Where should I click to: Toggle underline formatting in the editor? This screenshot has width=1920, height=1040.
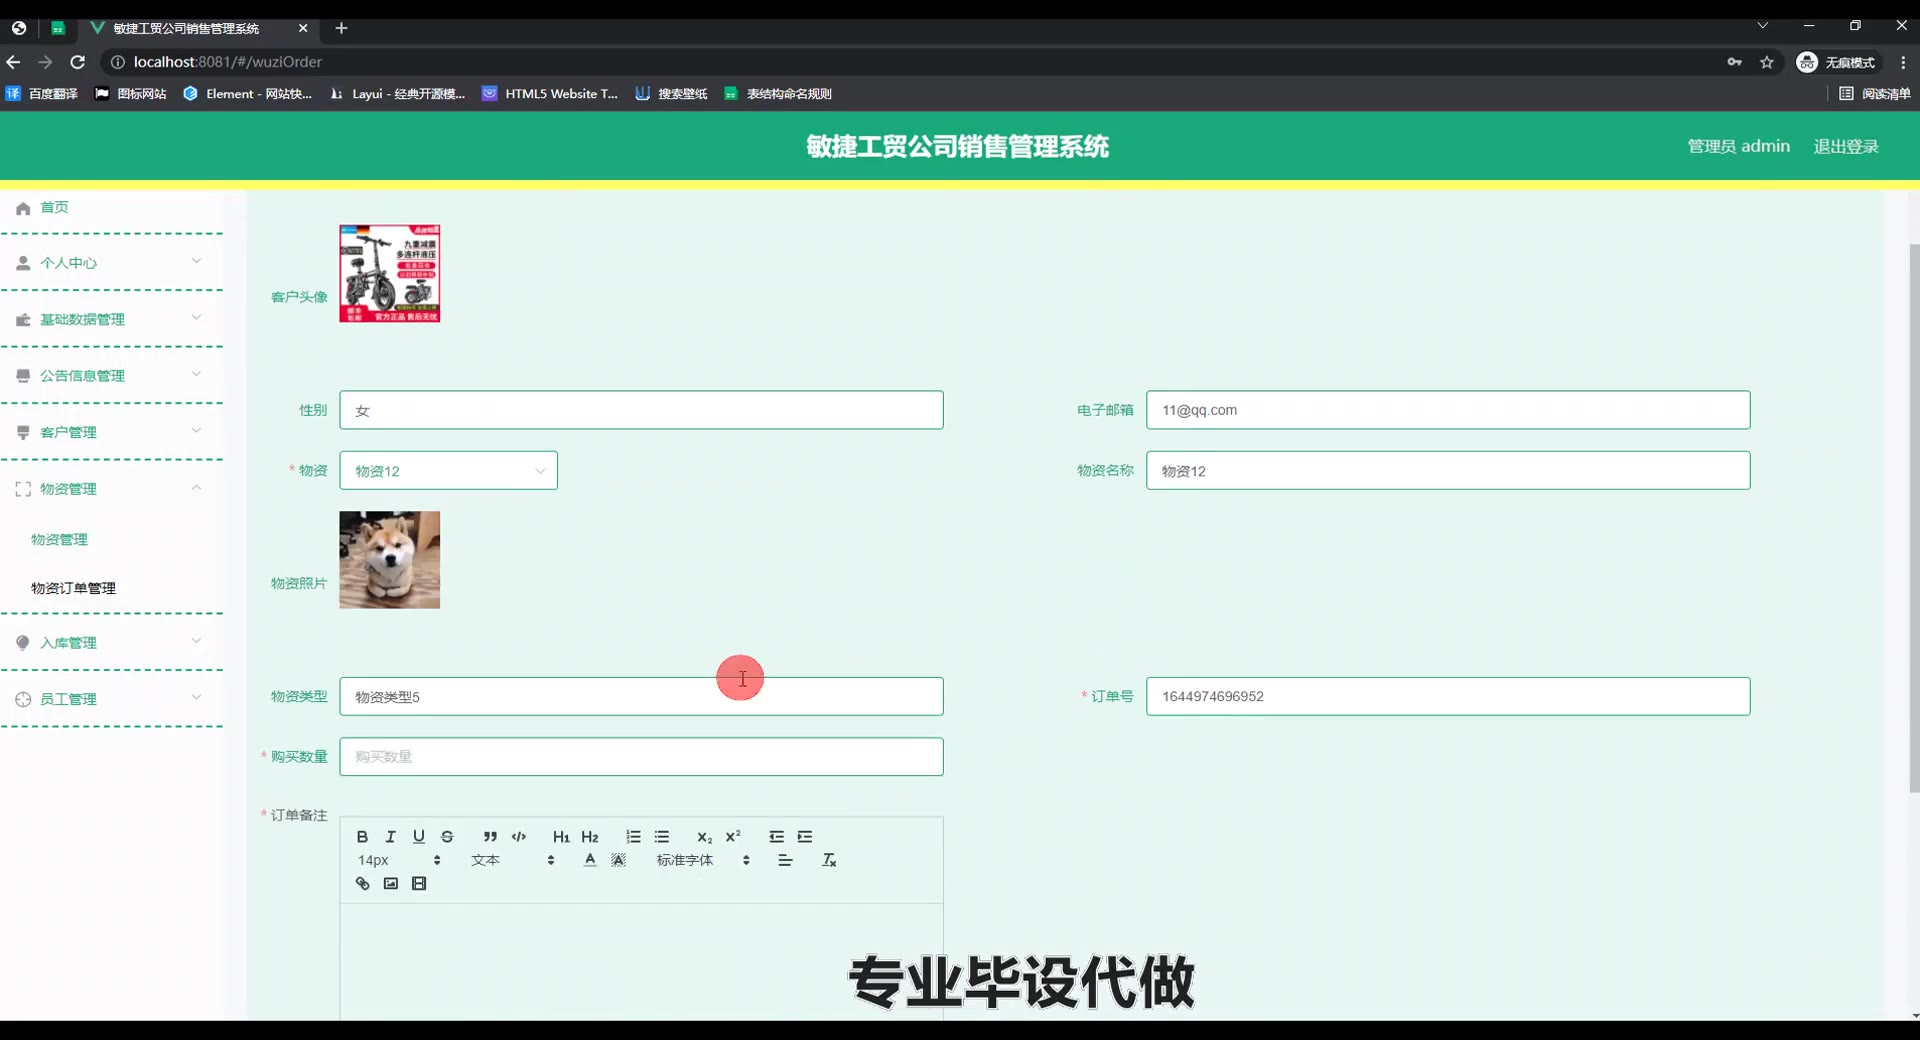(419, 837)
